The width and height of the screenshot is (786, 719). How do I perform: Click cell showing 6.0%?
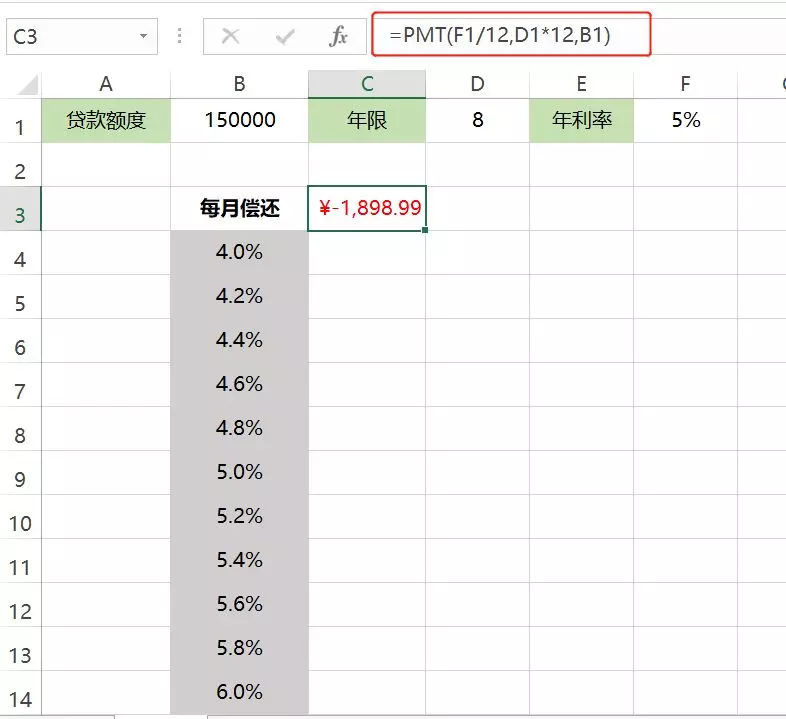tap(240, 693)
